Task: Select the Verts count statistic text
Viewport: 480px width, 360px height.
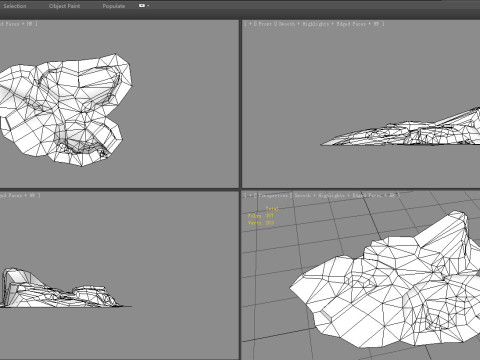Action: click(x=261, y=222)
